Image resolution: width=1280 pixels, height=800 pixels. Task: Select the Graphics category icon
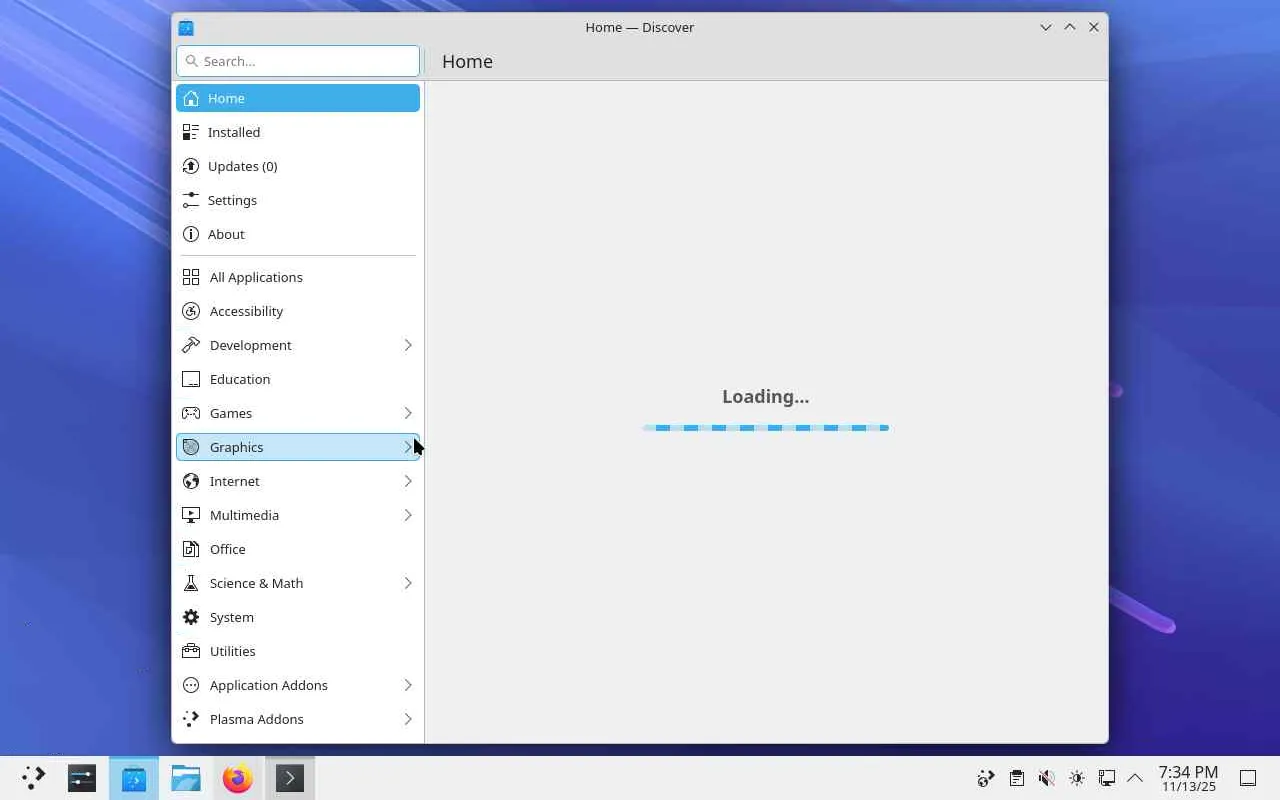click(191, 447)
